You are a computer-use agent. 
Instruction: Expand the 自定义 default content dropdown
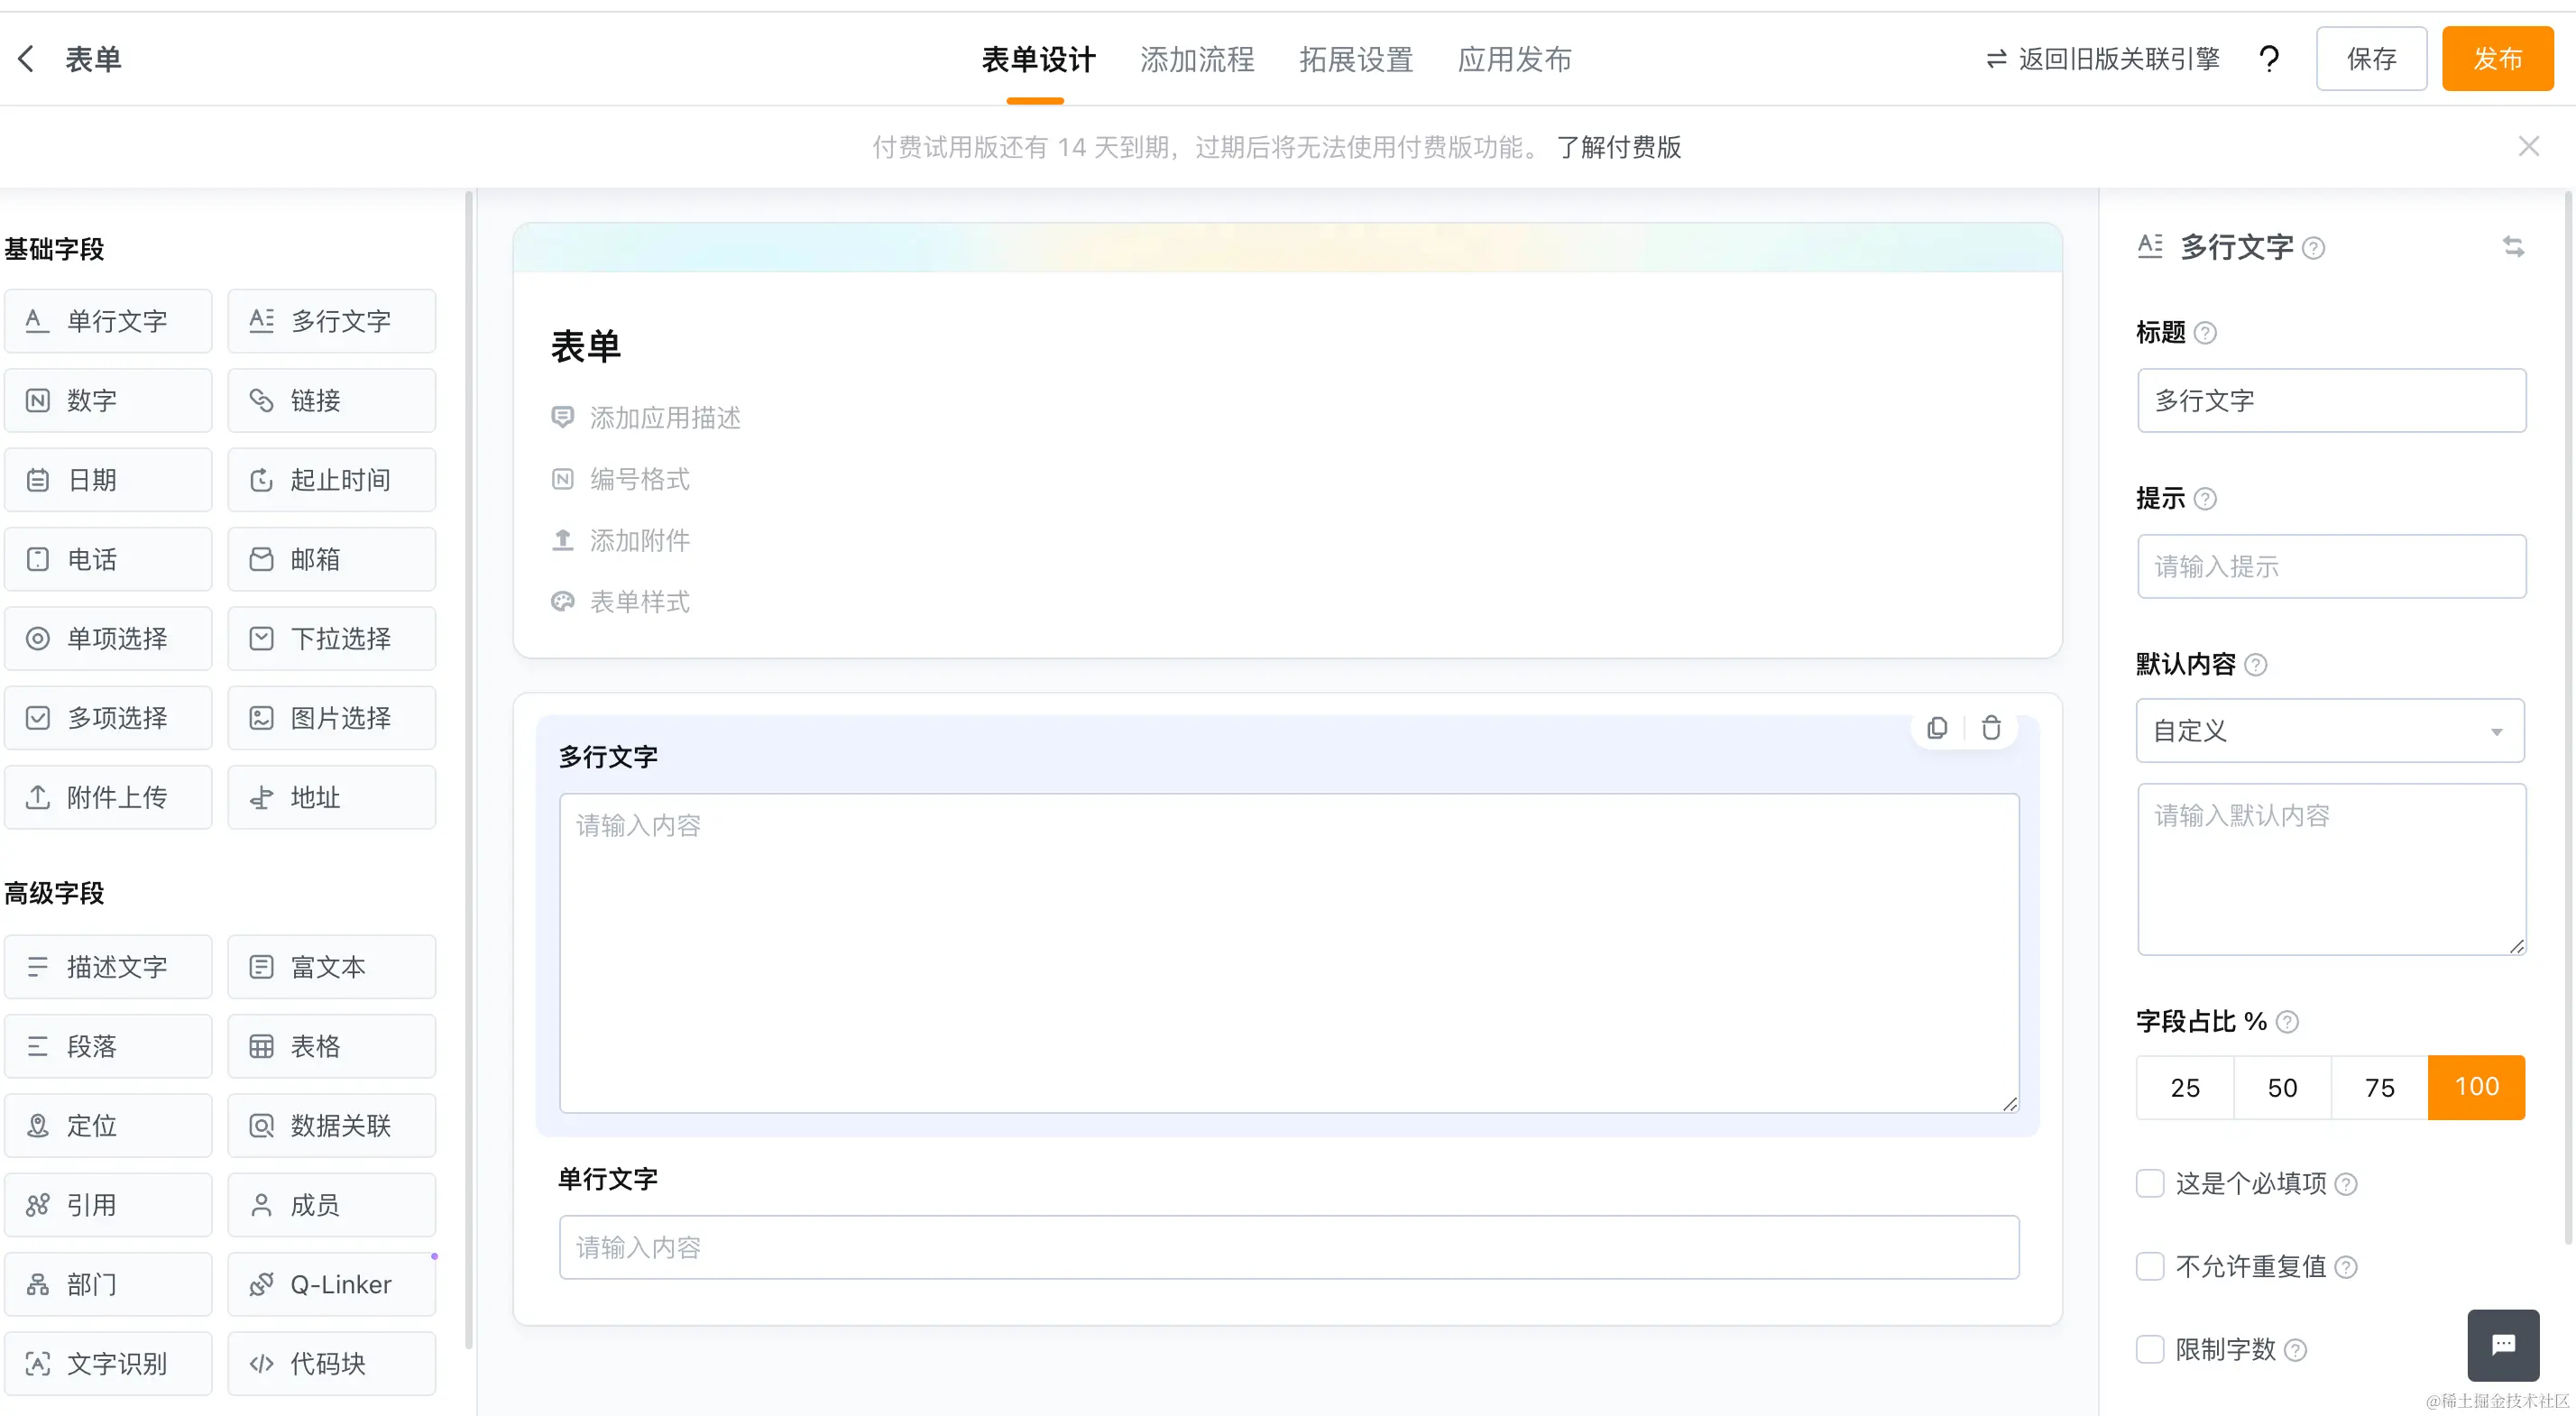tap(2329, 731)
